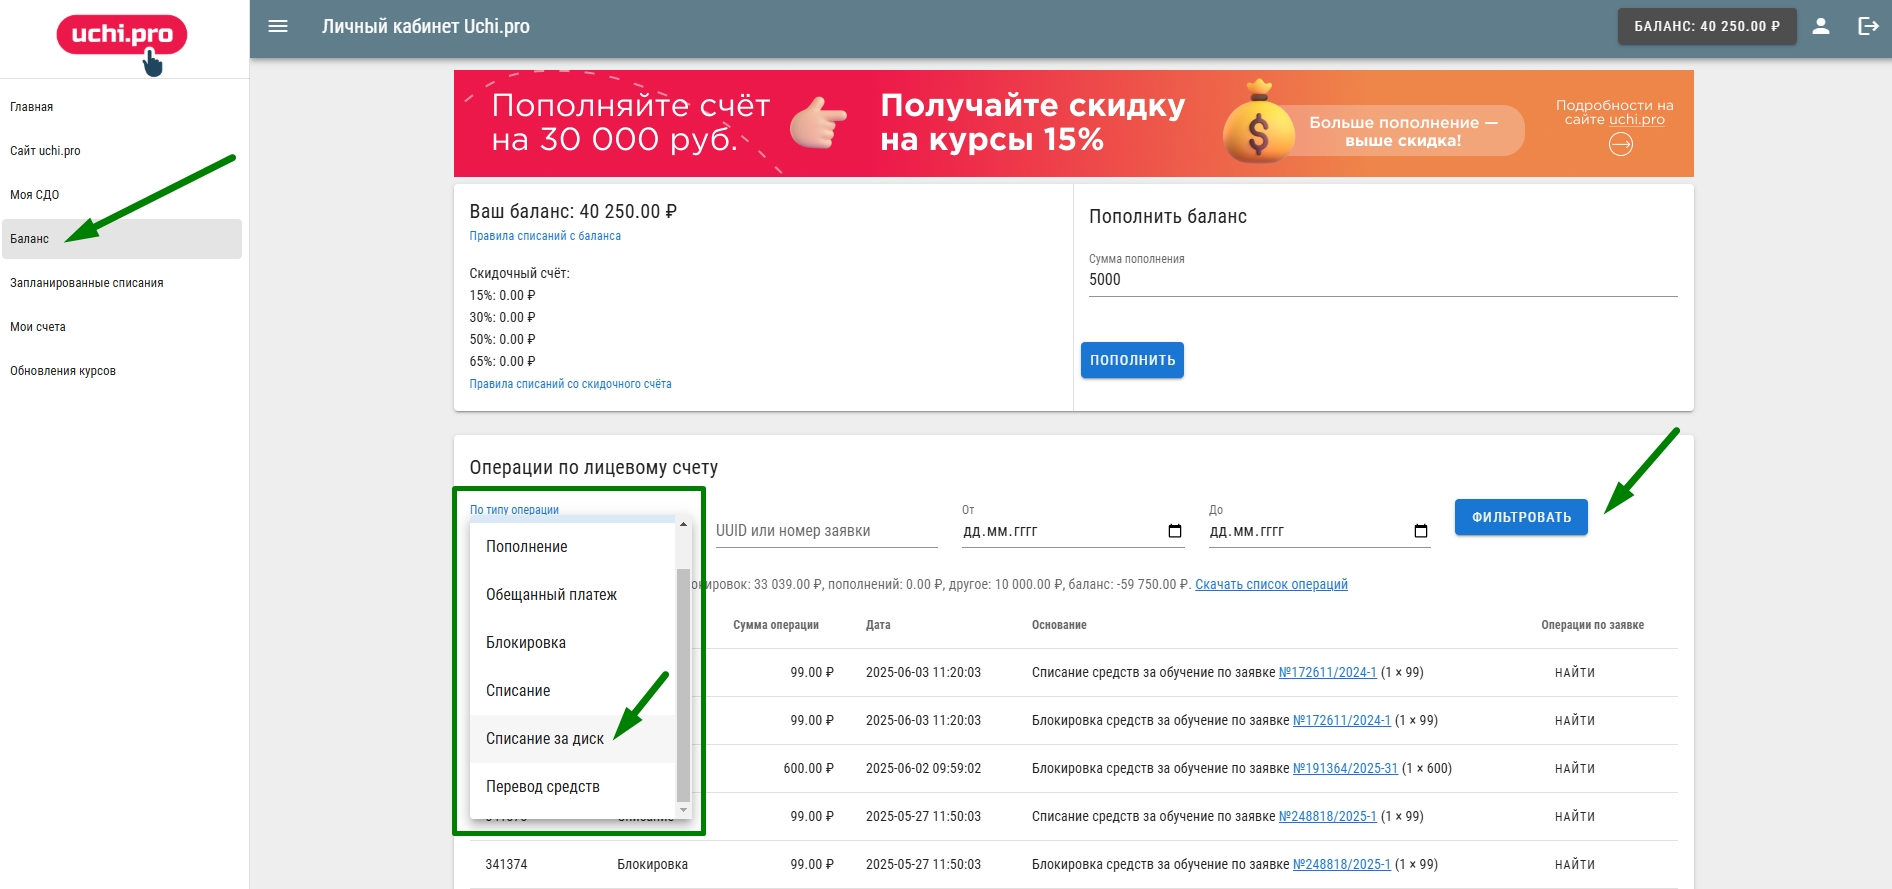This screenshot has width=1892, height=889.
Task: Click Ваш баланс: 40 250.00 ₽ heading
Action: 573,212
